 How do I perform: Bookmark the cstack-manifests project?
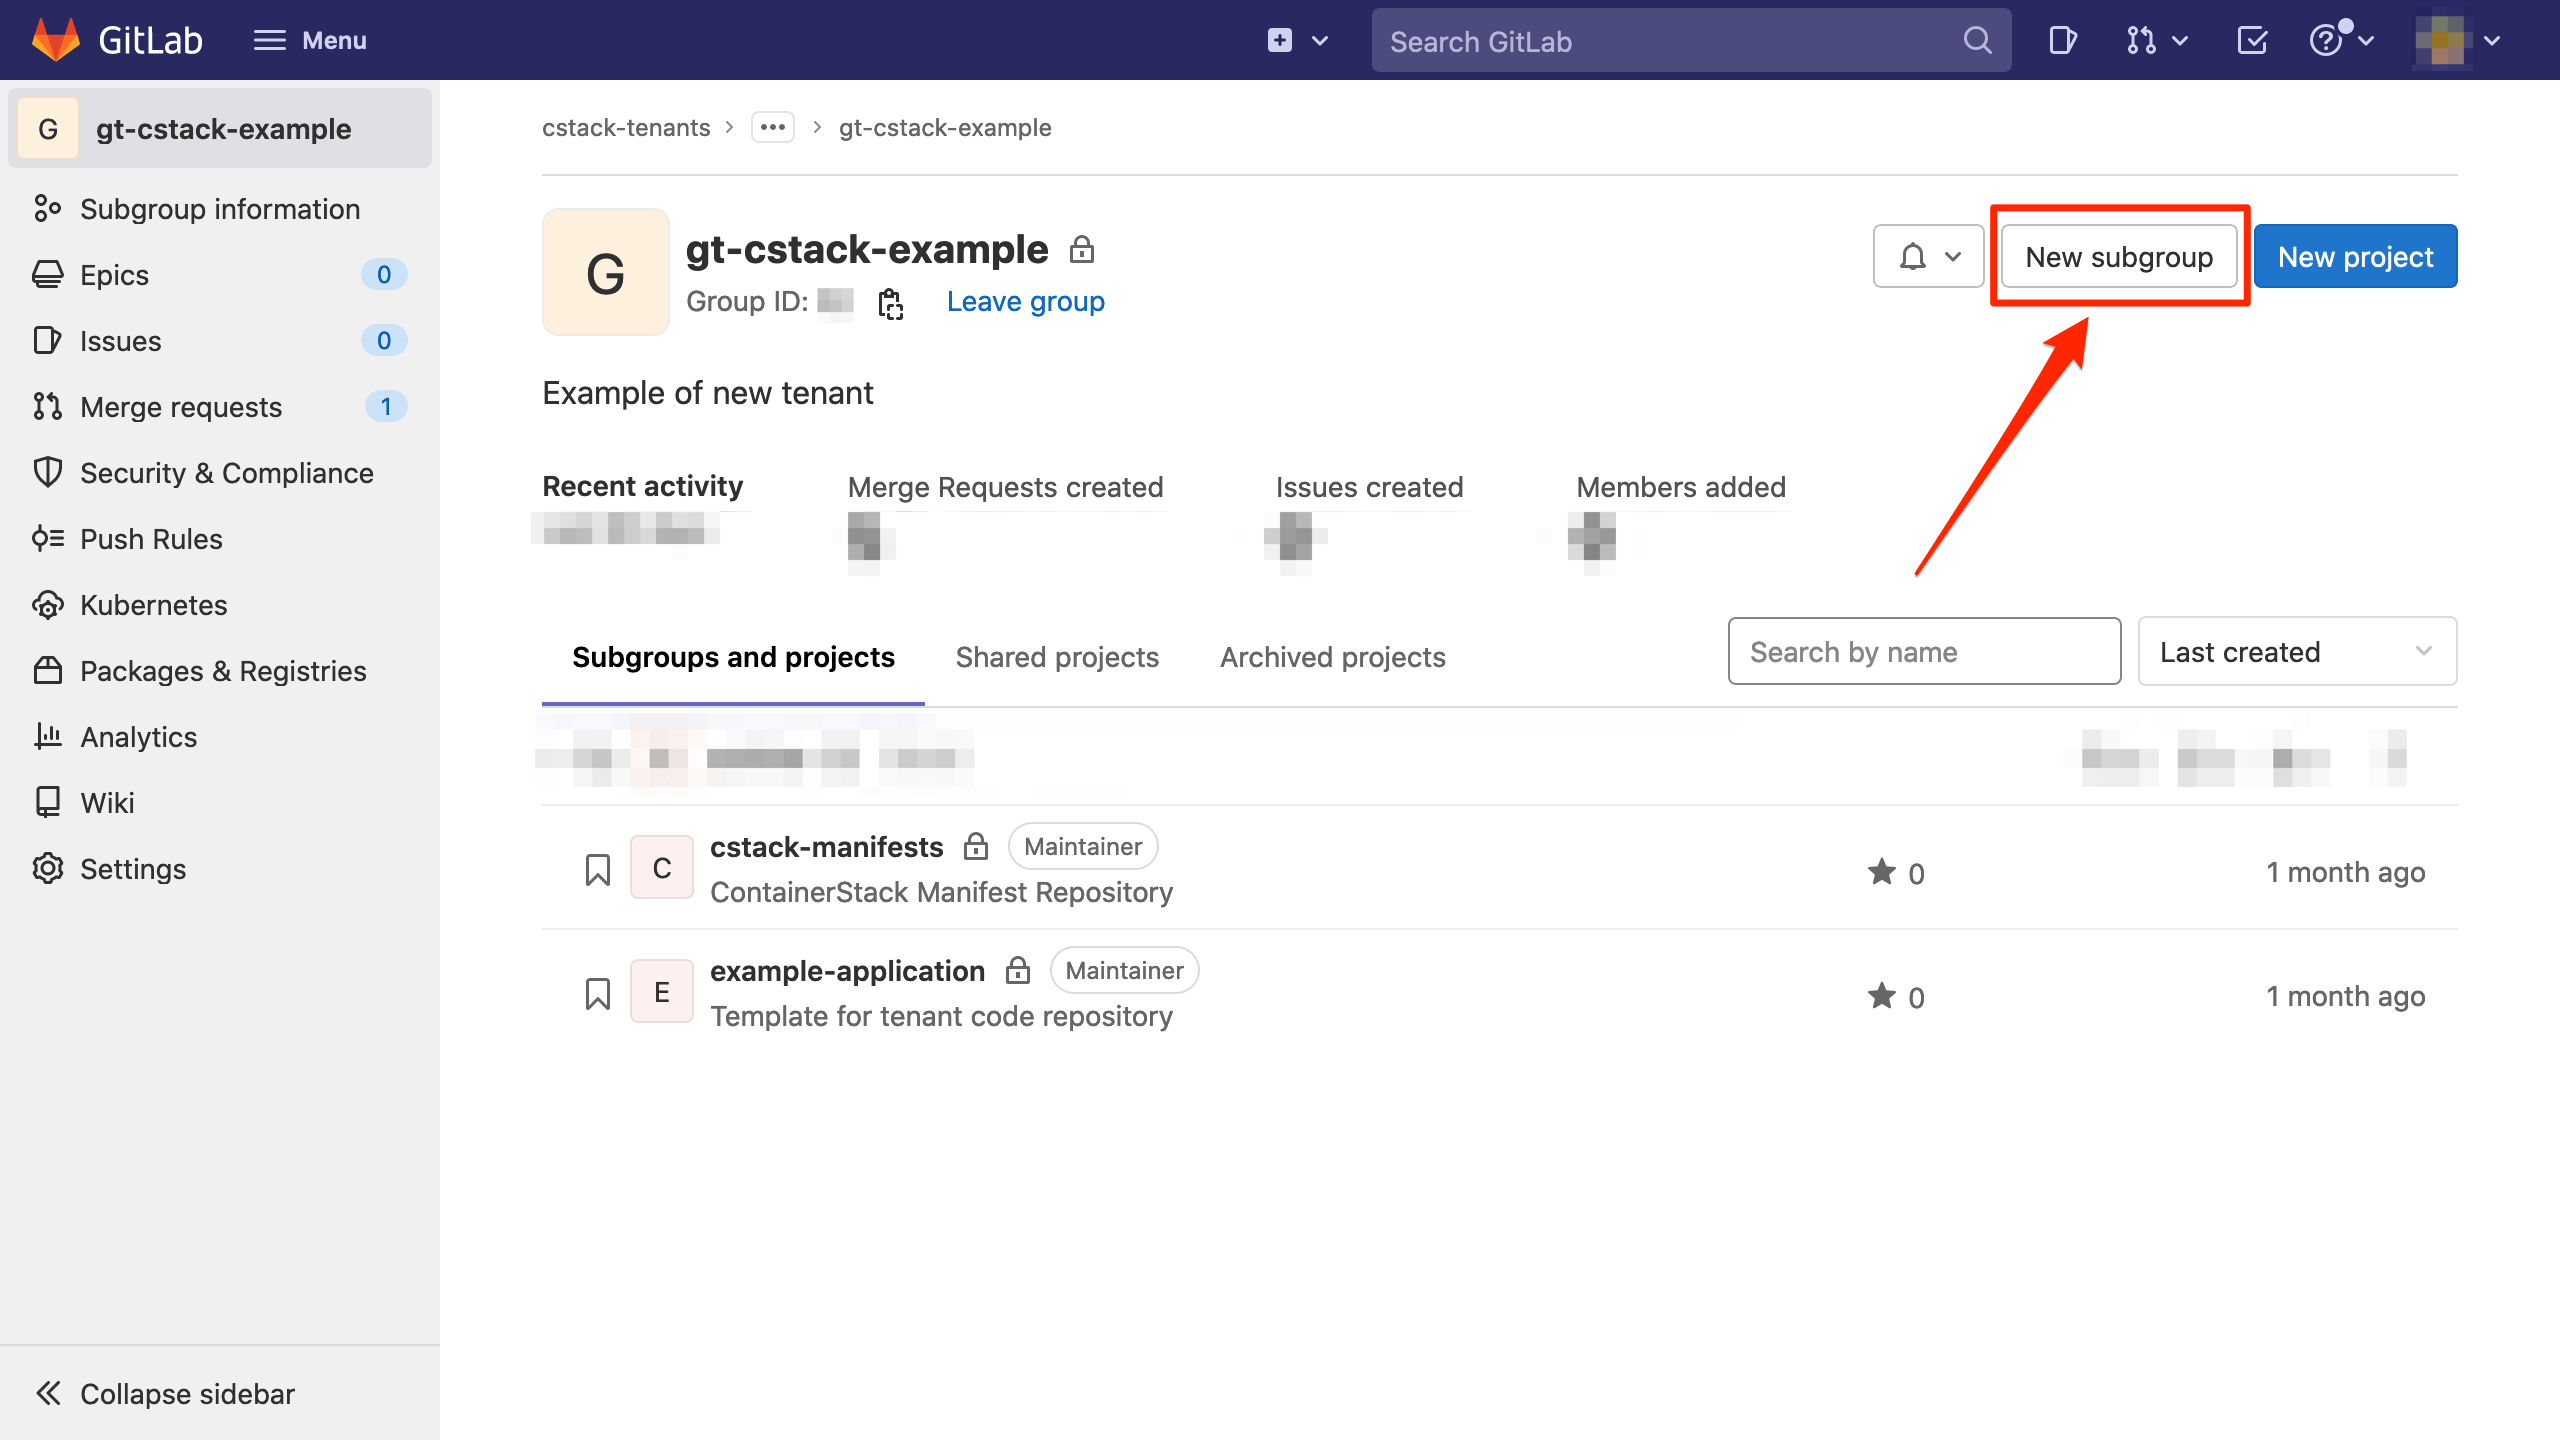(x=597, y=869)
